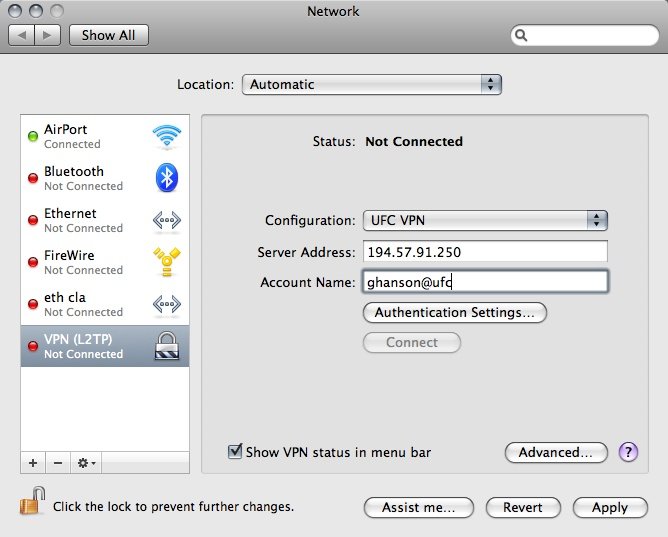
Task: Click the Server Address input field
Action: pyautogui.click(x=484, y=252)
